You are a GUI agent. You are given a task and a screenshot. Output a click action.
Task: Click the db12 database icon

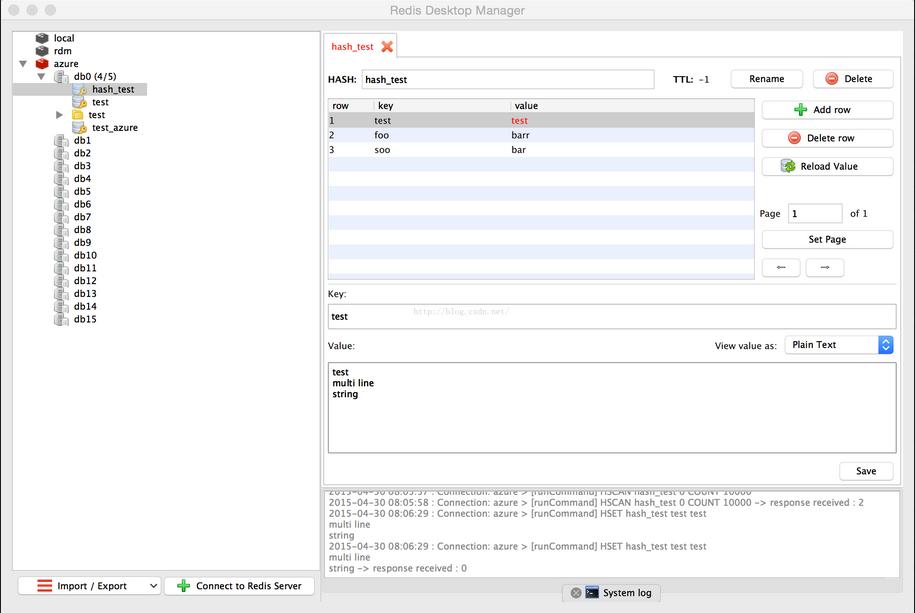(61, 281)
